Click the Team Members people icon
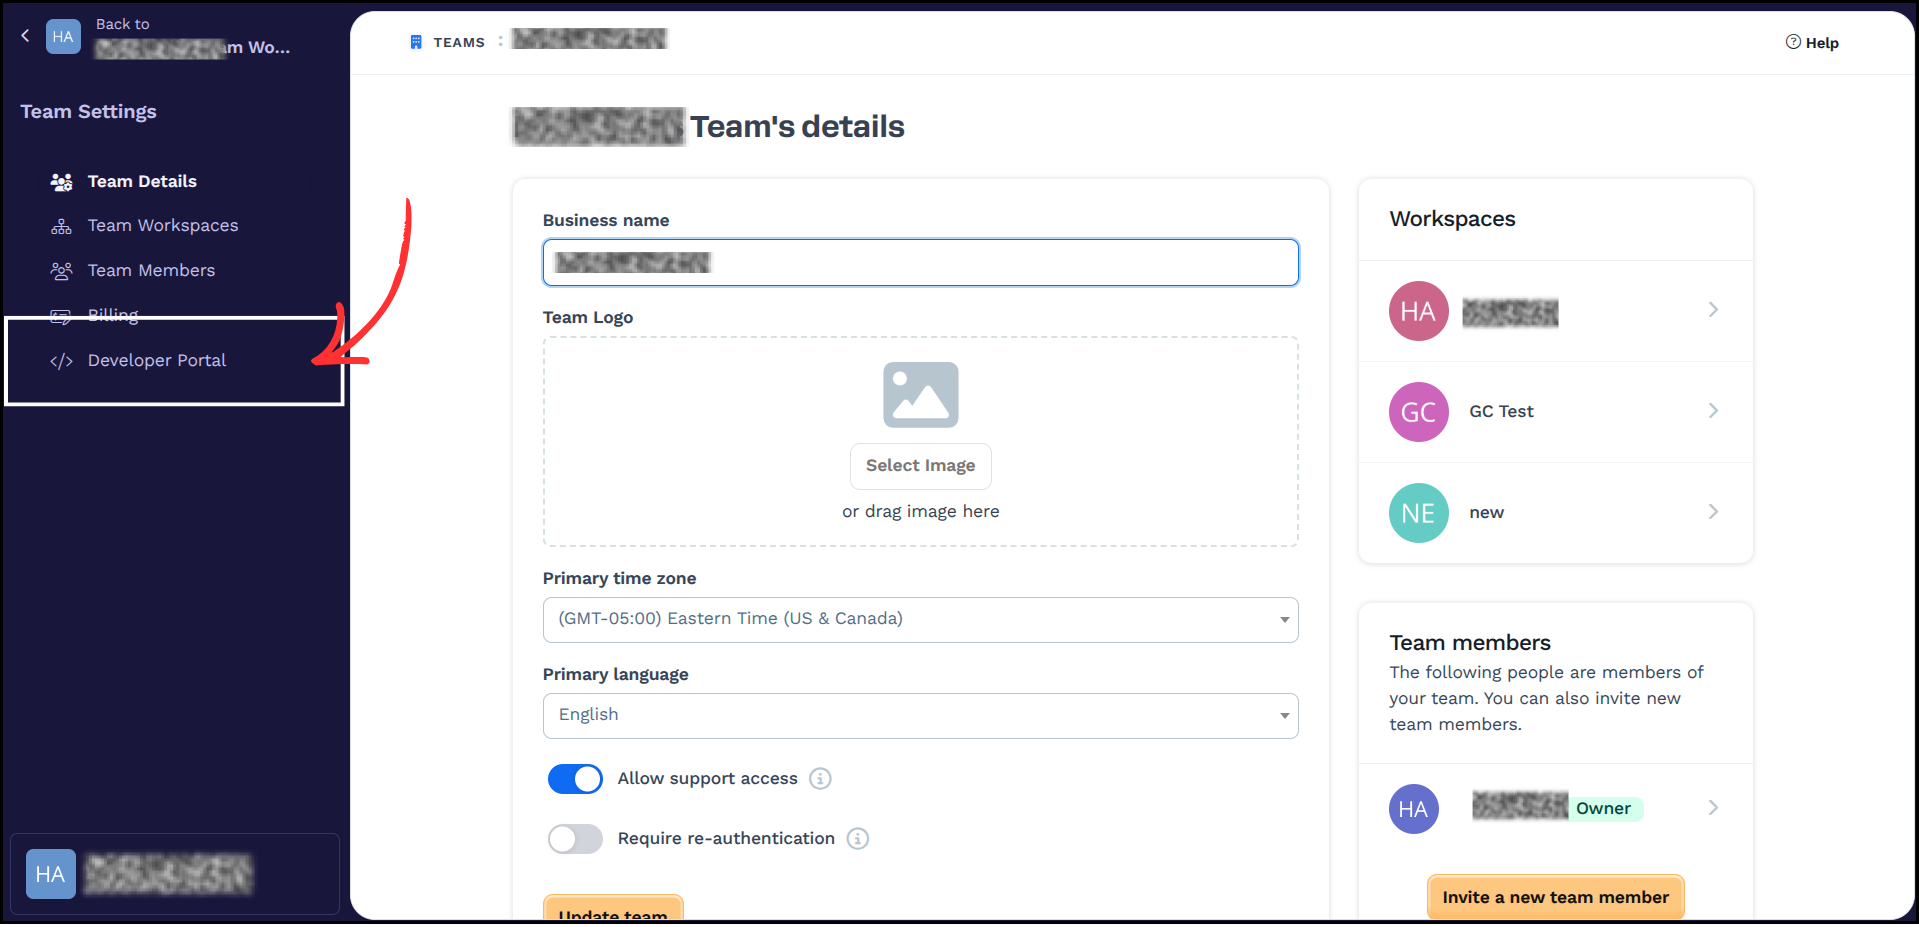 [x=60, y=270]
